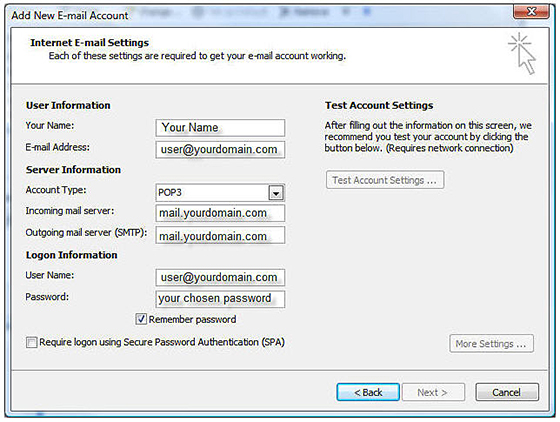
Task: Click the Internet E-mail Settings heading
Action: (x=89, y=42)
